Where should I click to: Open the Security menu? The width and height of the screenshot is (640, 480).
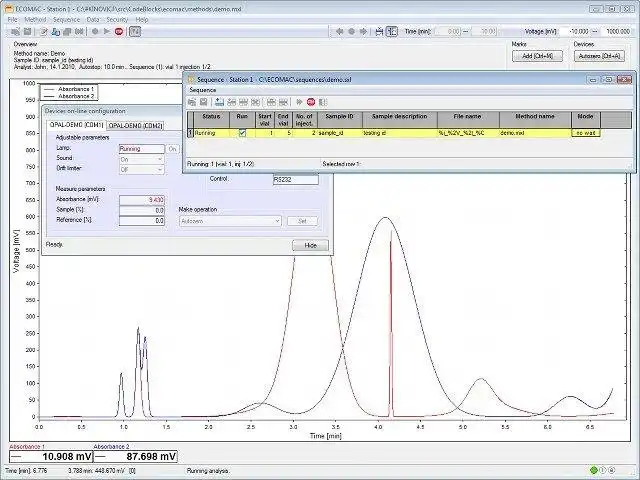click(x=117, y=20)
